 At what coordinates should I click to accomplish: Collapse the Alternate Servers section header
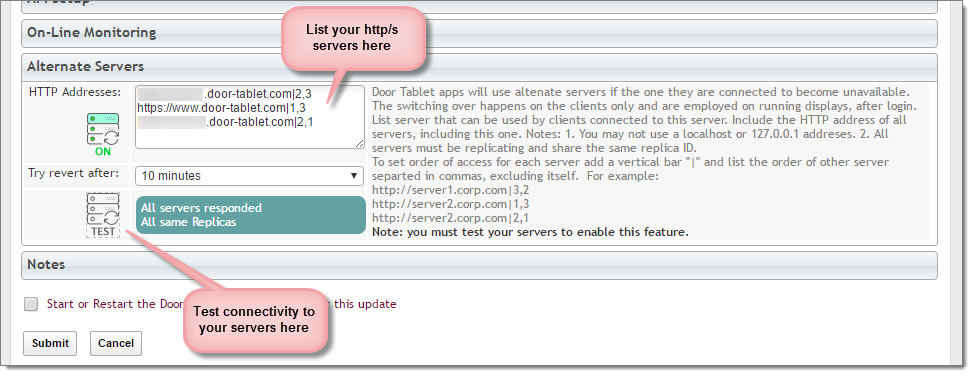(x=479, y=66)
